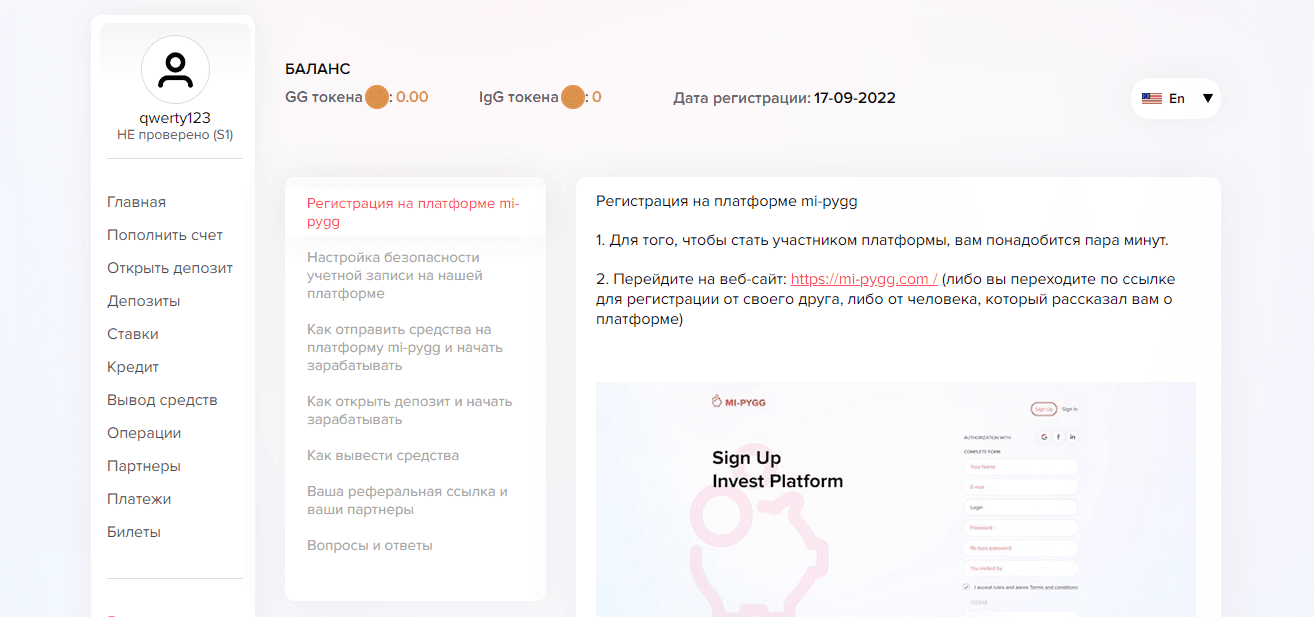Open the Билеты sidebar entry
The image size is (1314, 617).
134,532
